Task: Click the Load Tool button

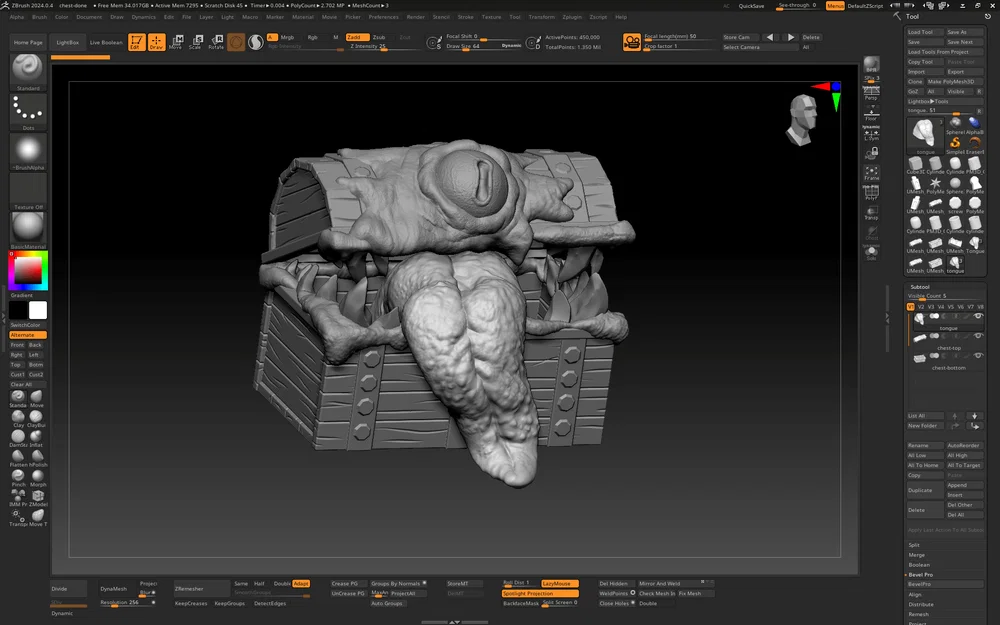Action: (x=921, y=32)
